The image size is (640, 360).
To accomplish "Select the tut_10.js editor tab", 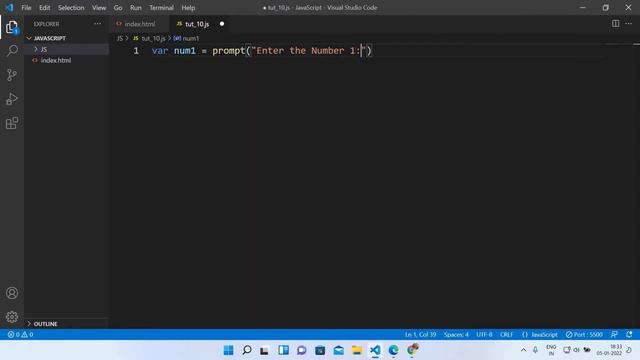I will click(x=197, y=24).
